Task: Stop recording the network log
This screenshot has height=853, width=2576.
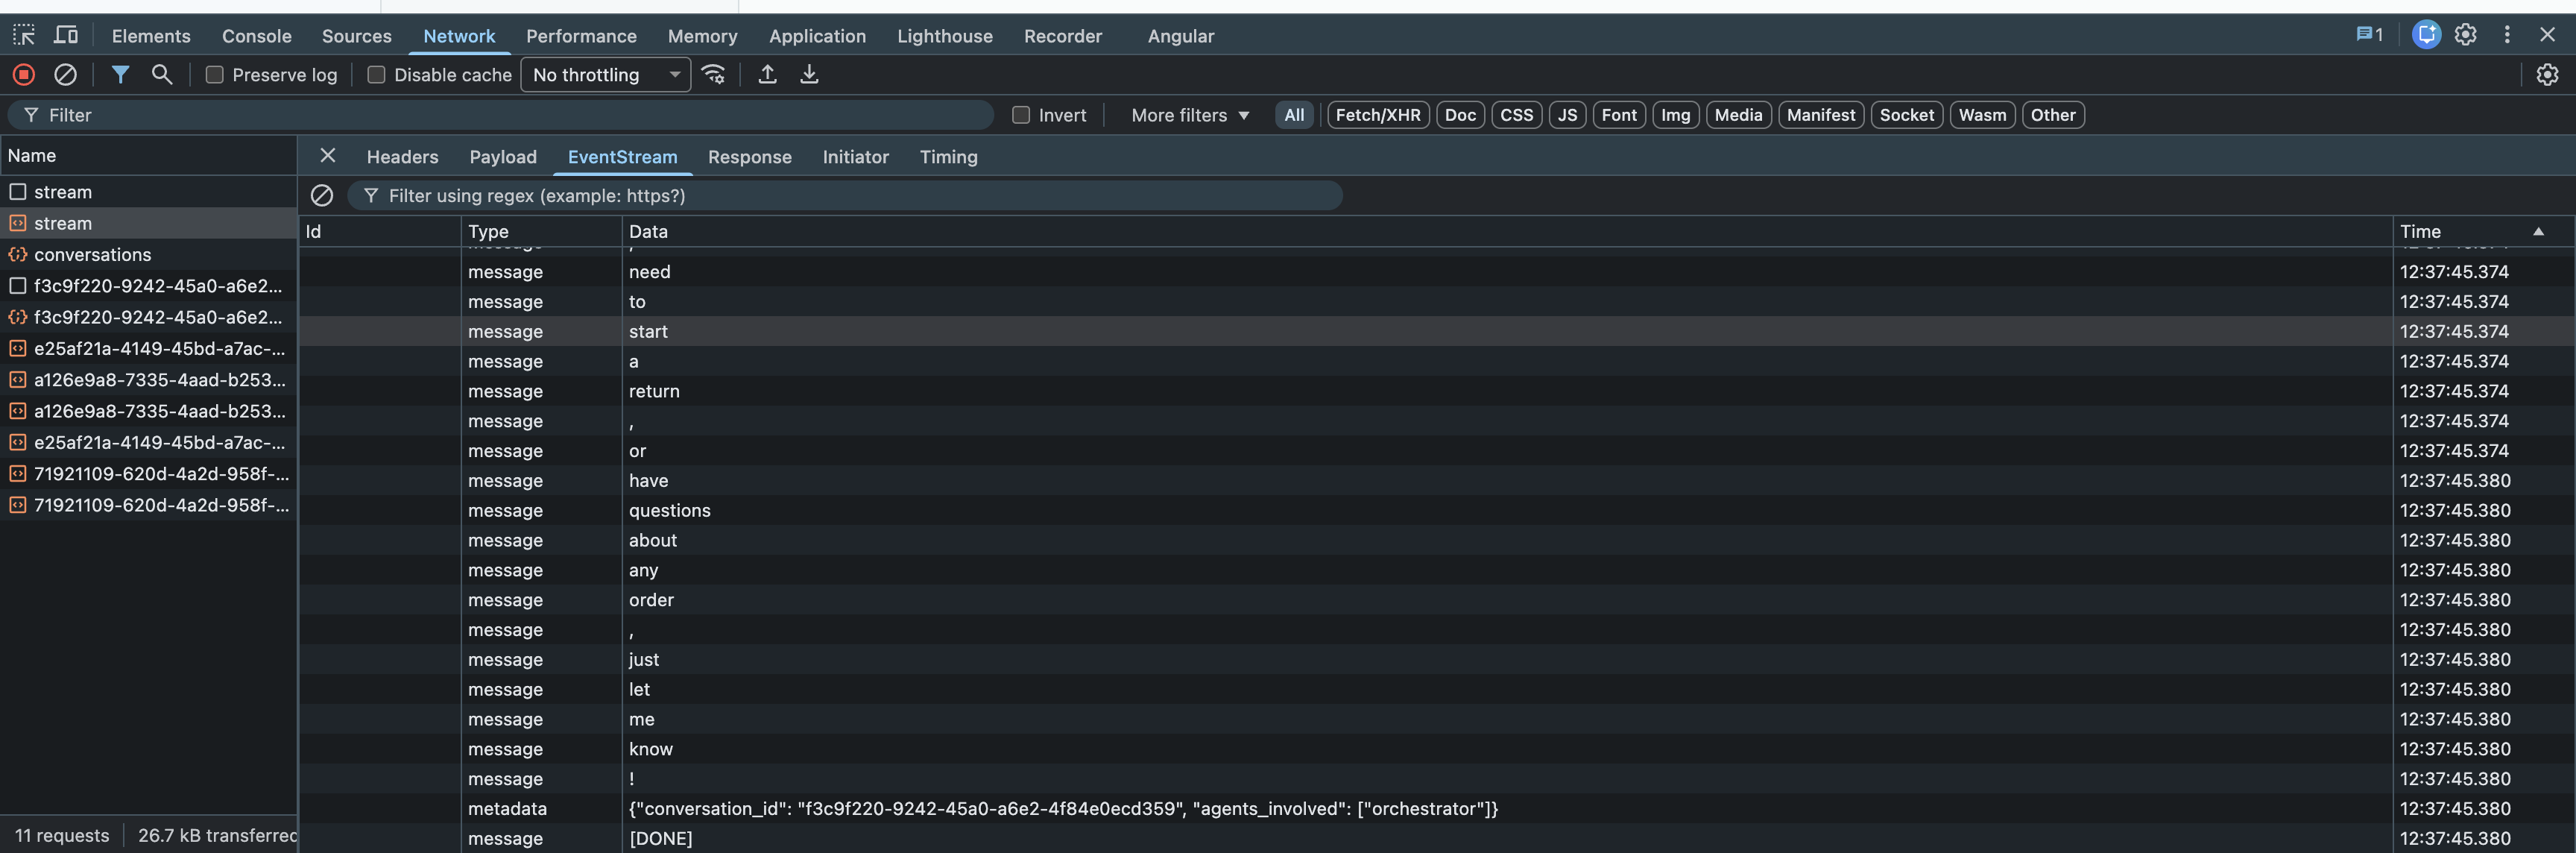Action: point(22,74)
